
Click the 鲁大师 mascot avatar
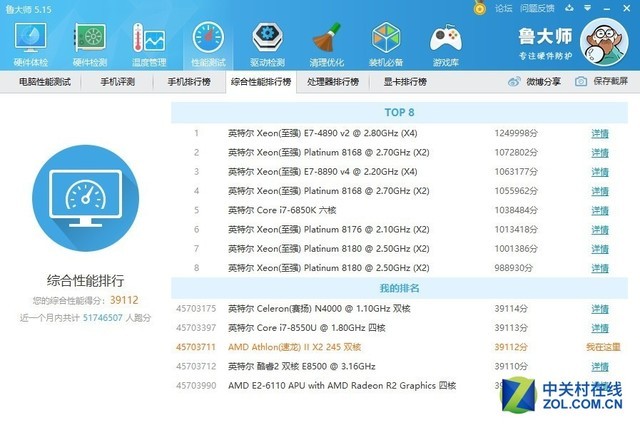coord(604,42)
